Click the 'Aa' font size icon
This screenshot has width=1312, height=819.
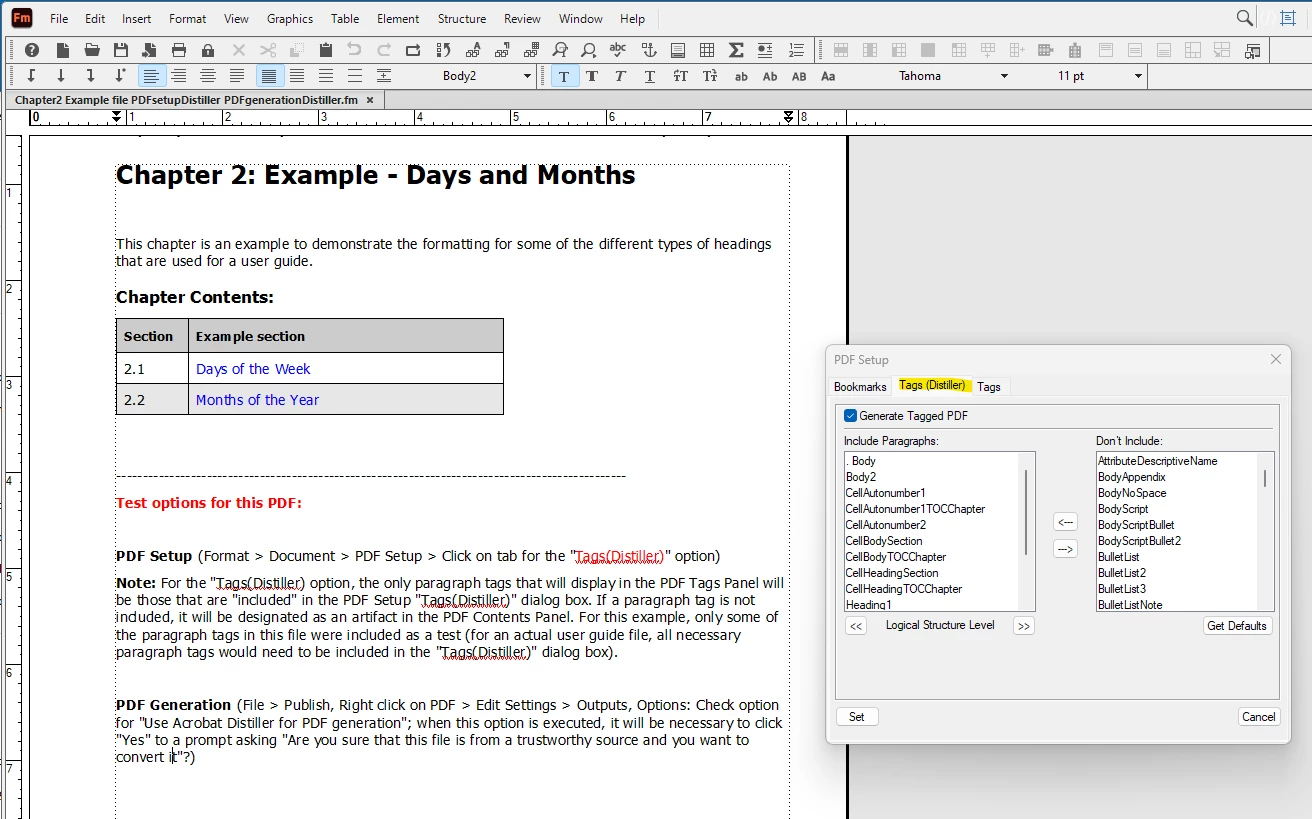pyautogui.click(x=828, y=76)
